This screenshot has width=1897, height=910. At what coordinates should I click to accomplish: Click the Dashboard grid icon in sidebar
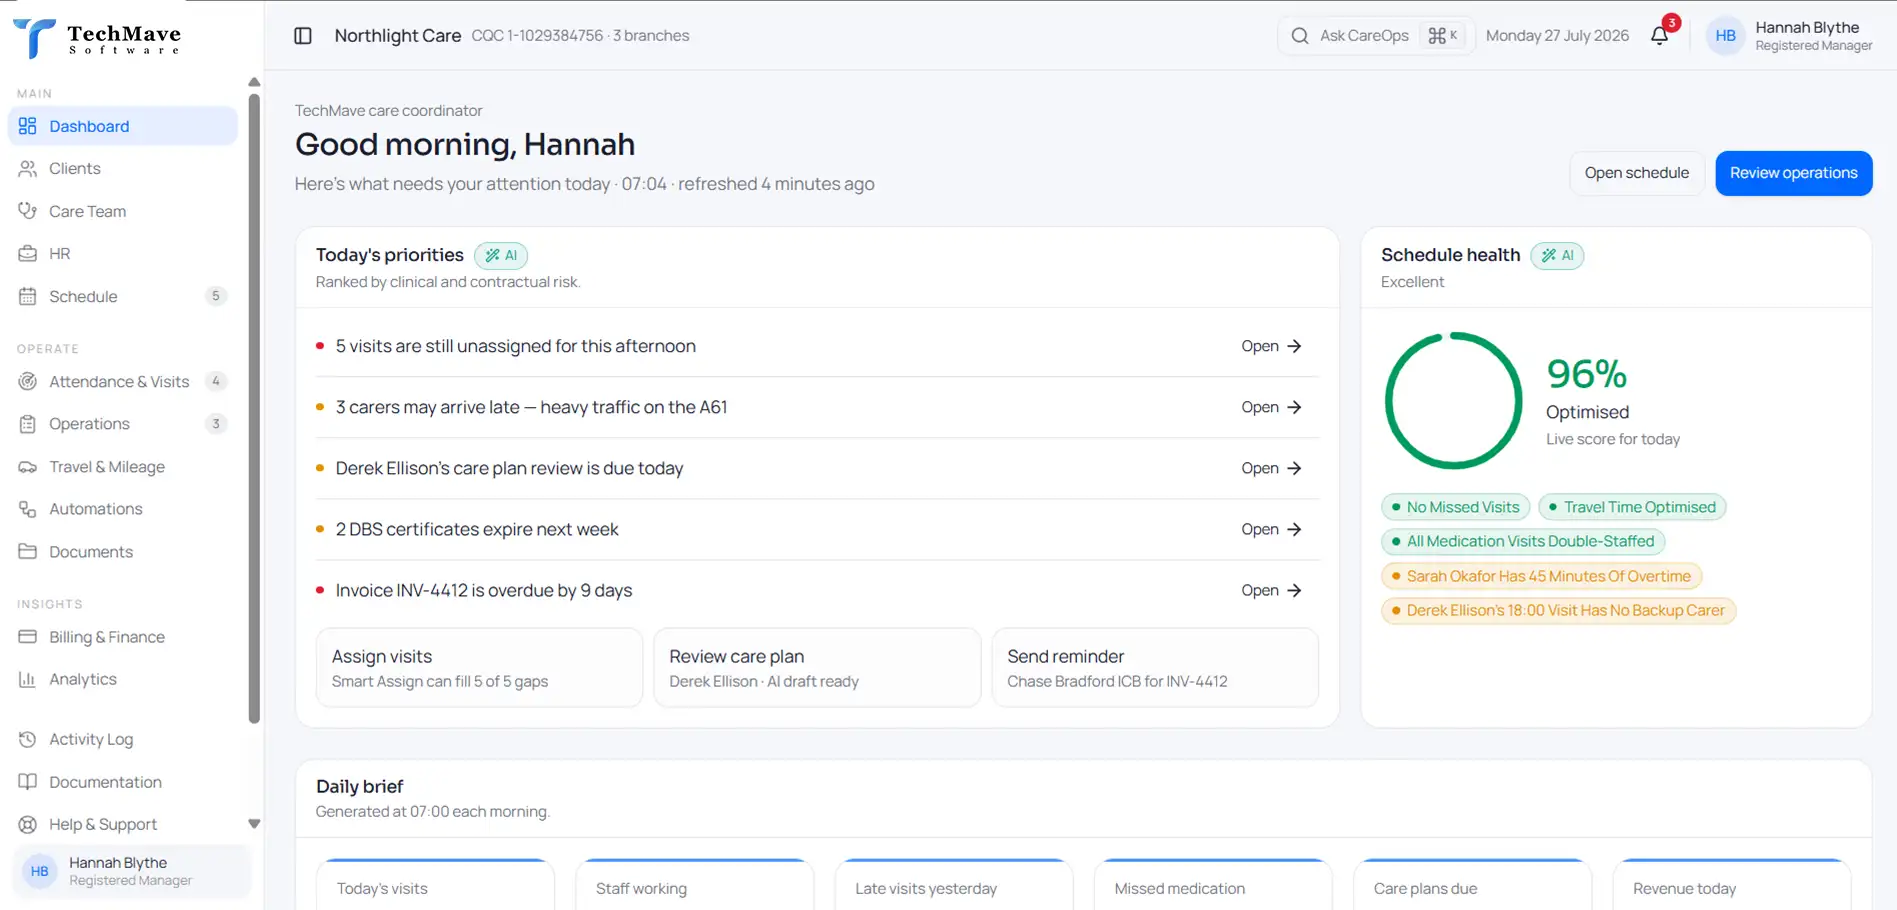[28, 126]
